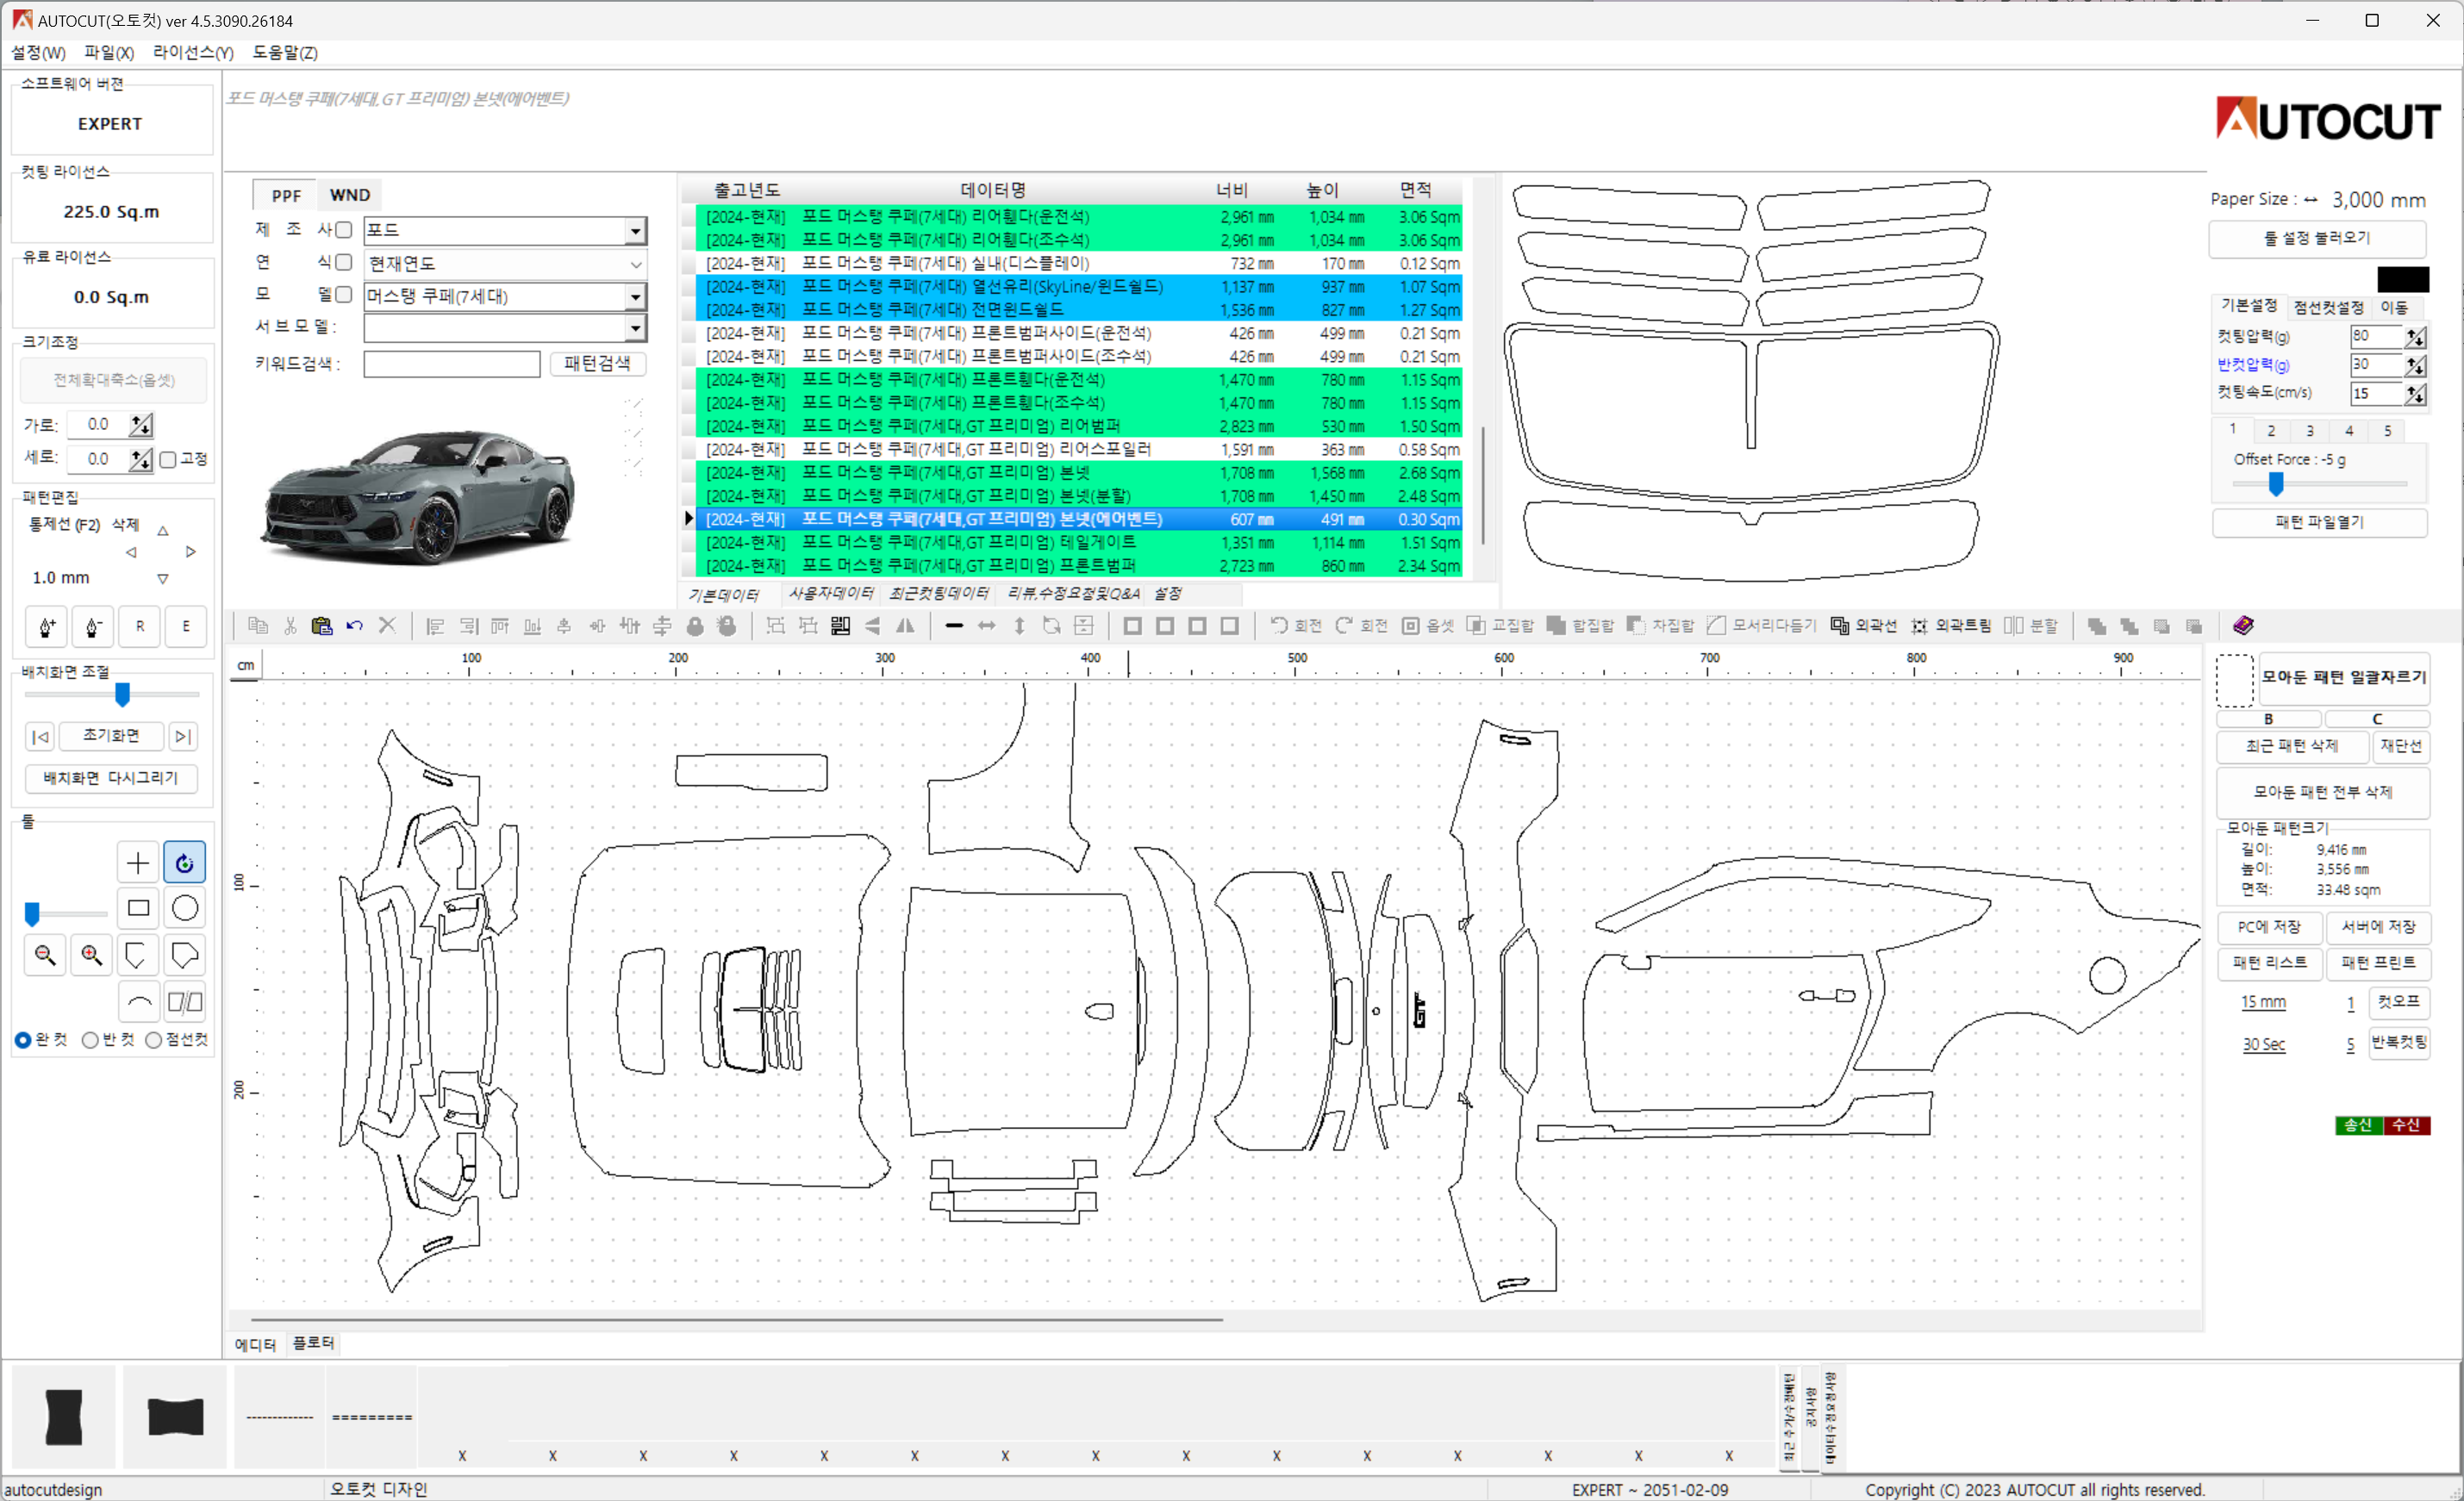Click the 초기화면 reset view button

click(111, 736)
